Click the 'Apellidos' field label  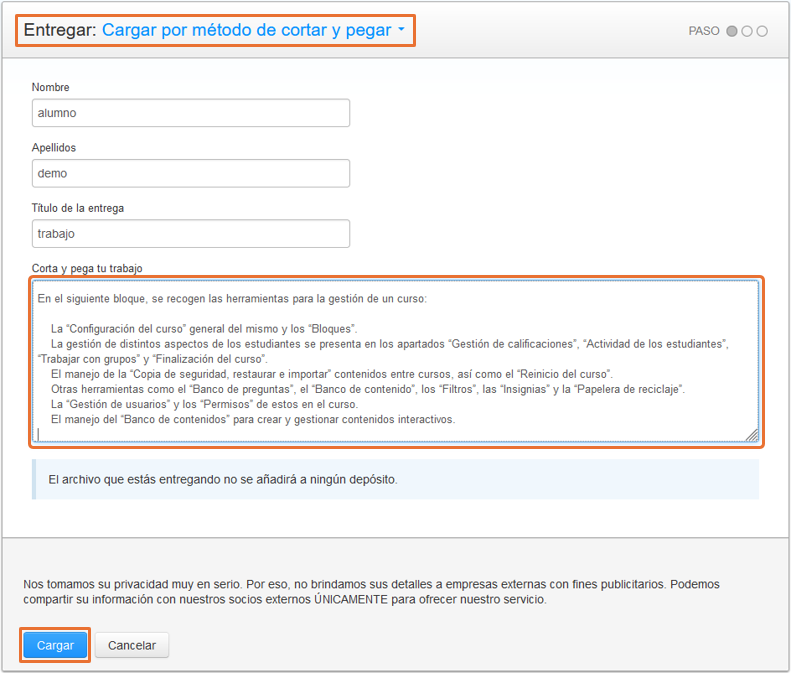point(54,148)
